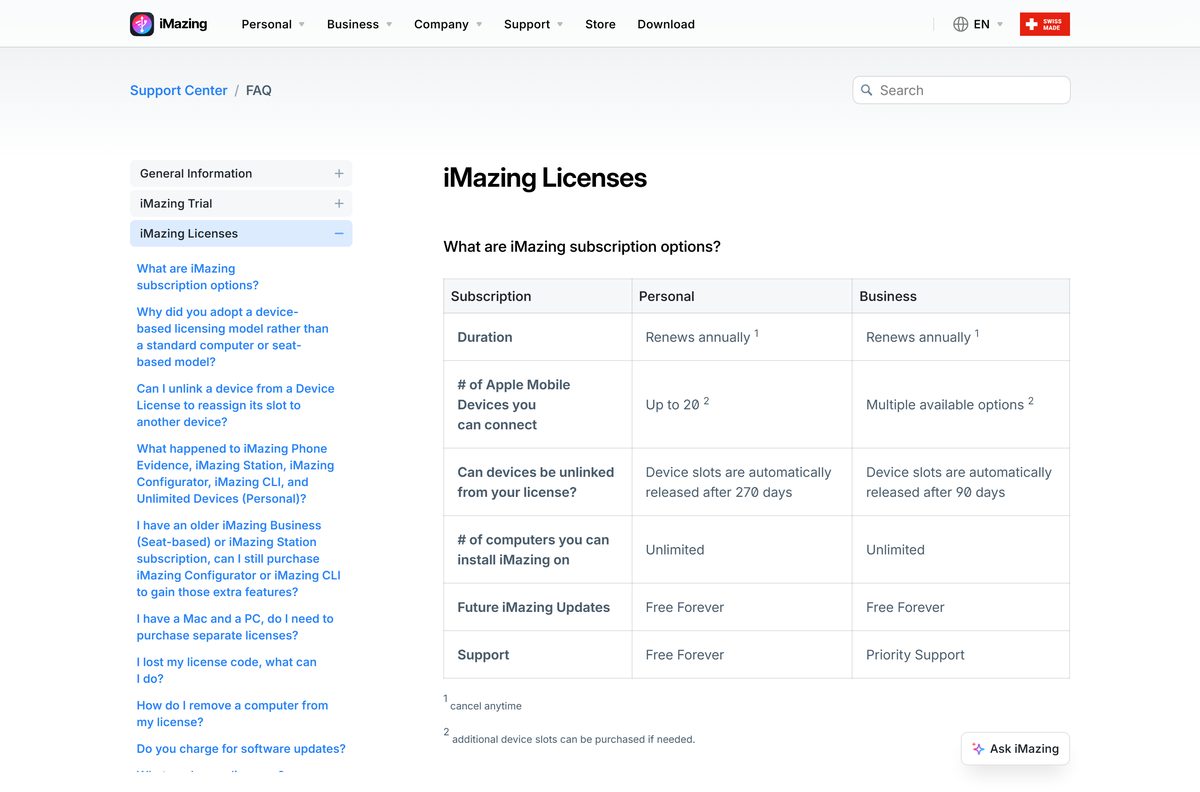Image resolution: width=1200 pixels, height=792 pixels.
Task: Select General Information sidebar section
Action: [241, 173]
